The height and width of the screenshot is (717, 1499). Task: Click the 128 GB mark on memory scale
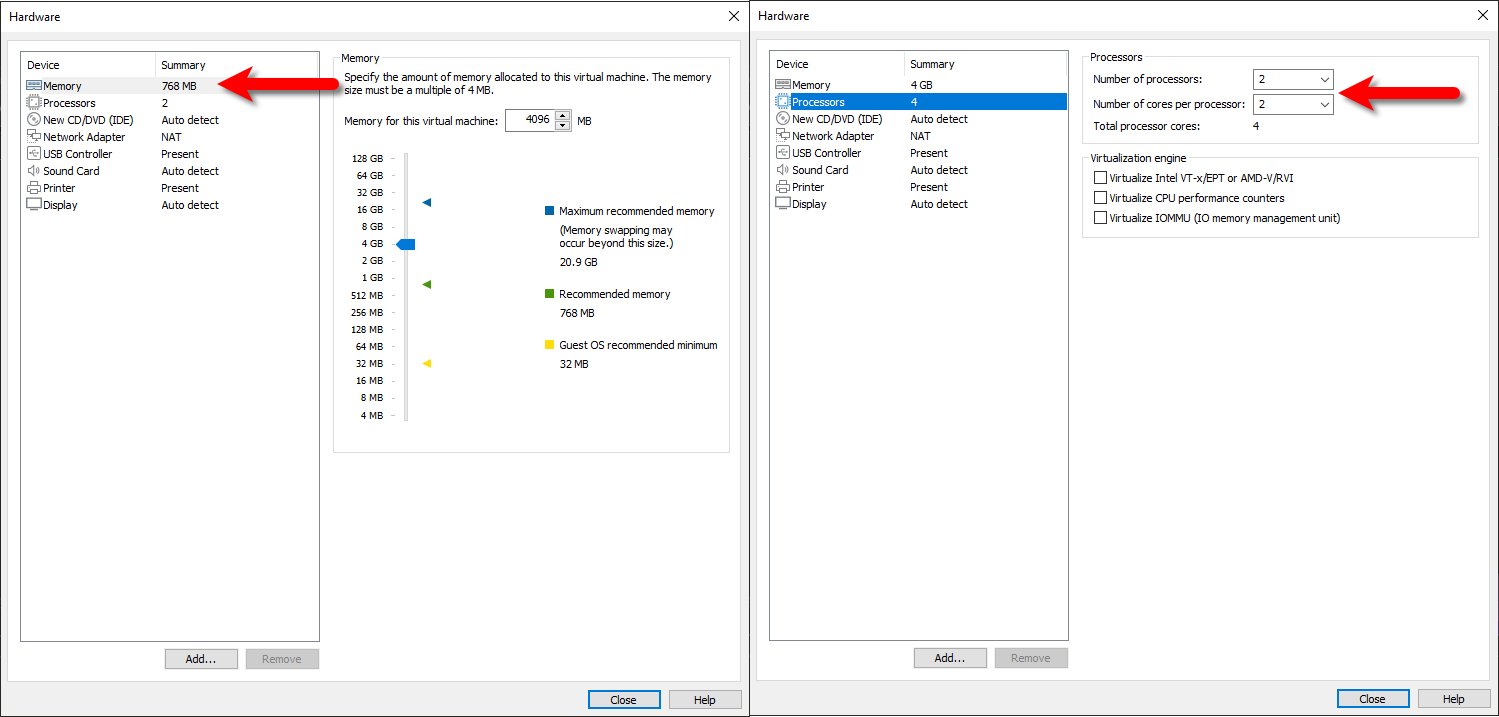click(367, 158)
